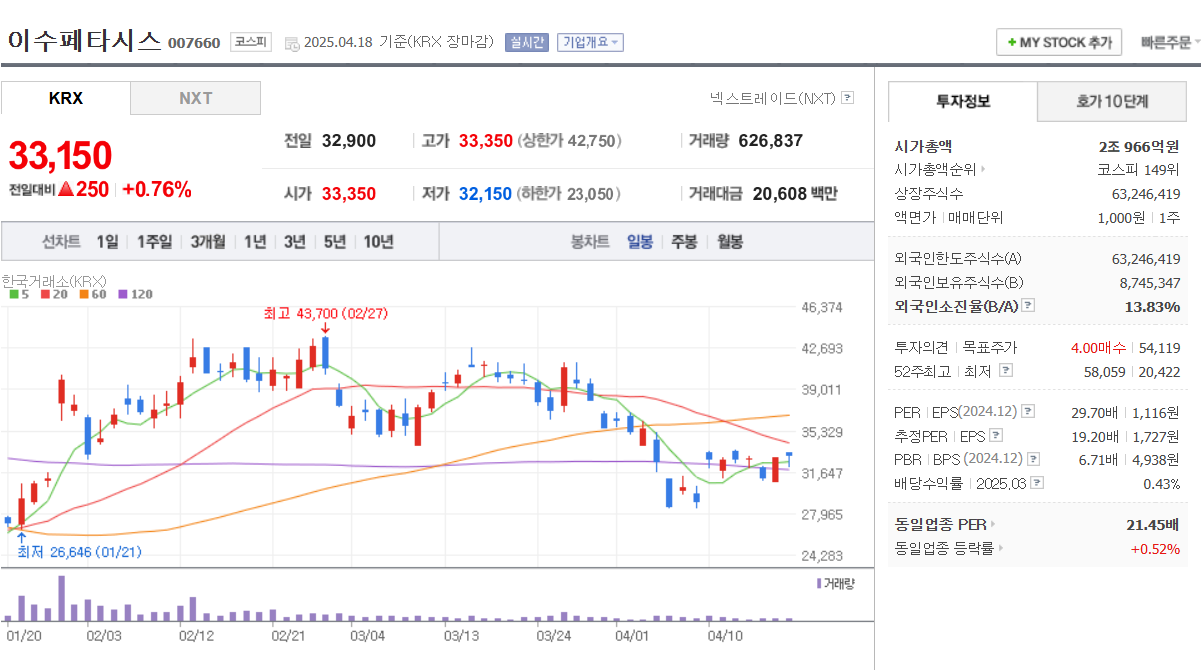Click the current price 33,150
Image resolution: width=1202 pixels, height=670 pixels.
click(60, 155)
